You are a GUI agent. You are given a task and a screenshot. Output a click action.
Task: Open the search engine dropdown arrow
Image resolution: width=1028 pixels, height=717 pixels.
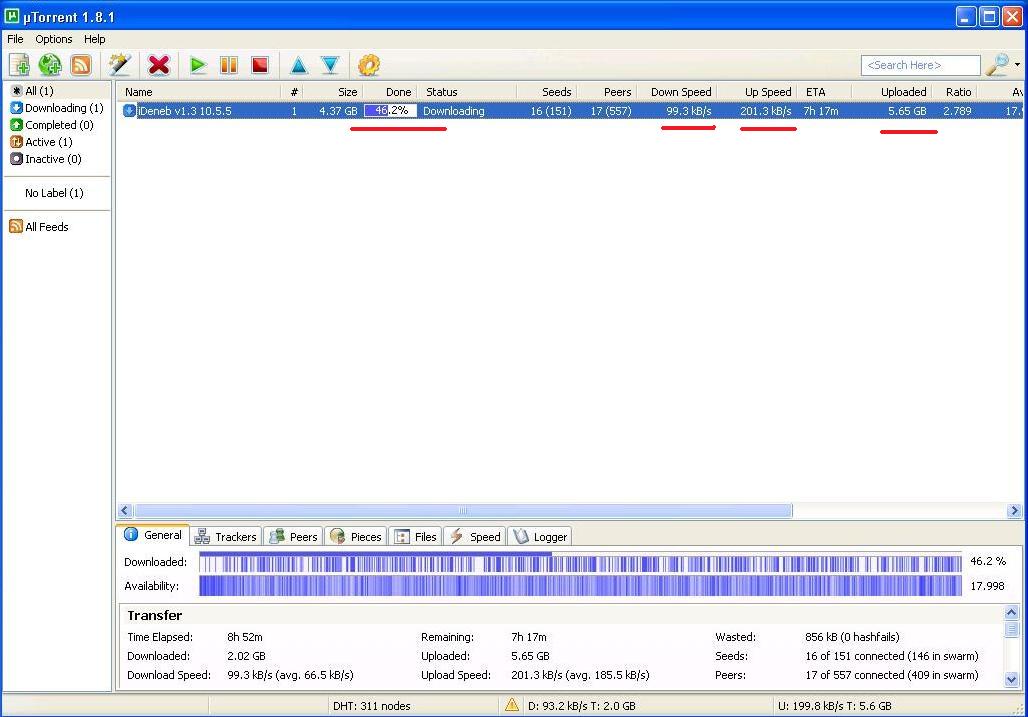click(x=1018, y=64)
